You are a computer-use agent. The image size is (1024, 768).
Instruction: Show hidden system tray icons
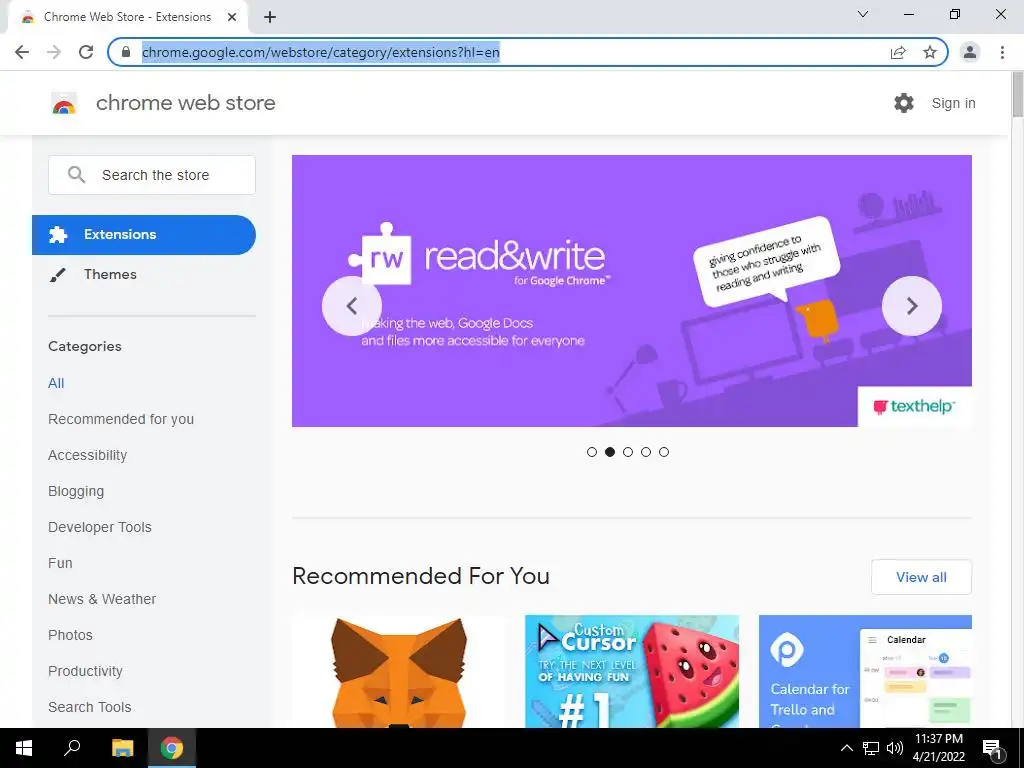pos(846,748)
